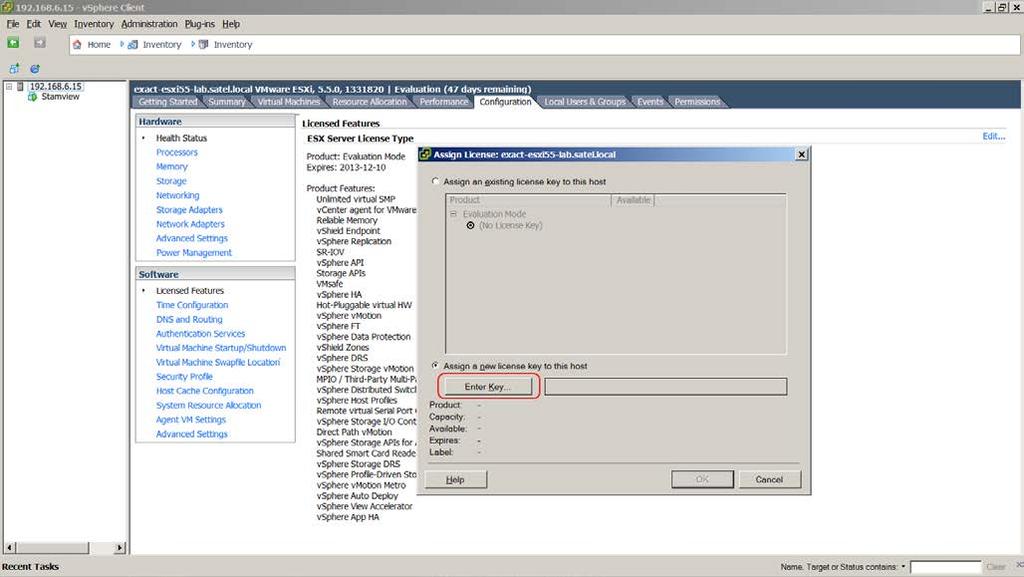
Task: Open the recent tasks filter dropdown arrow
Action: pyautogui.click(x=903, y=567)
